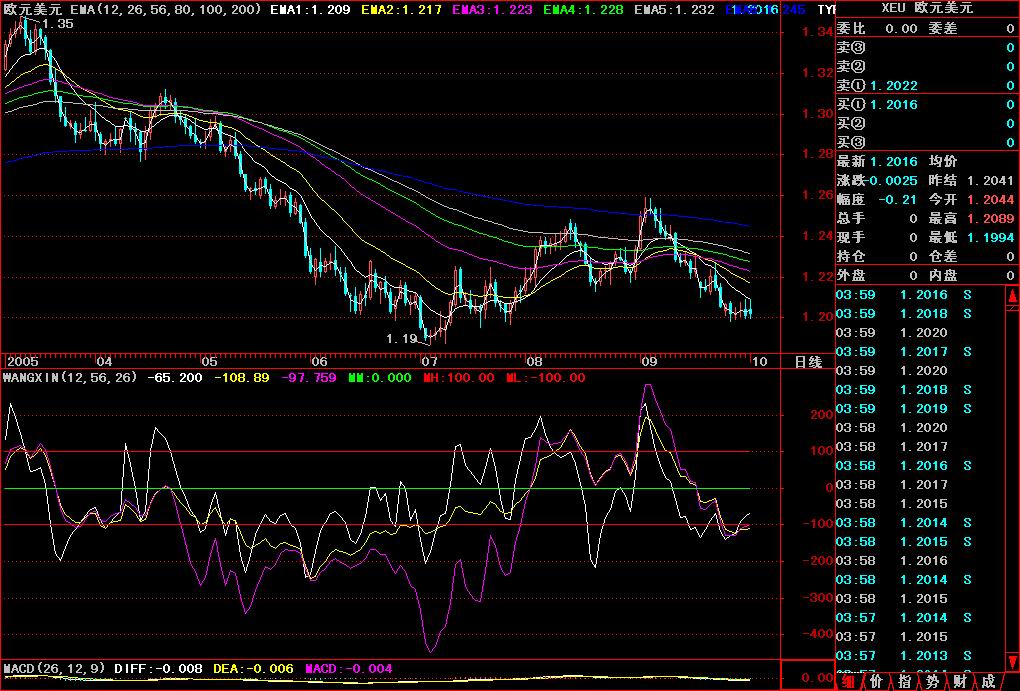Click the EMA(12,26,56,80,100,200) indicator title
Viewport: 1020px width, 691px height.
[x=168, y=10]
